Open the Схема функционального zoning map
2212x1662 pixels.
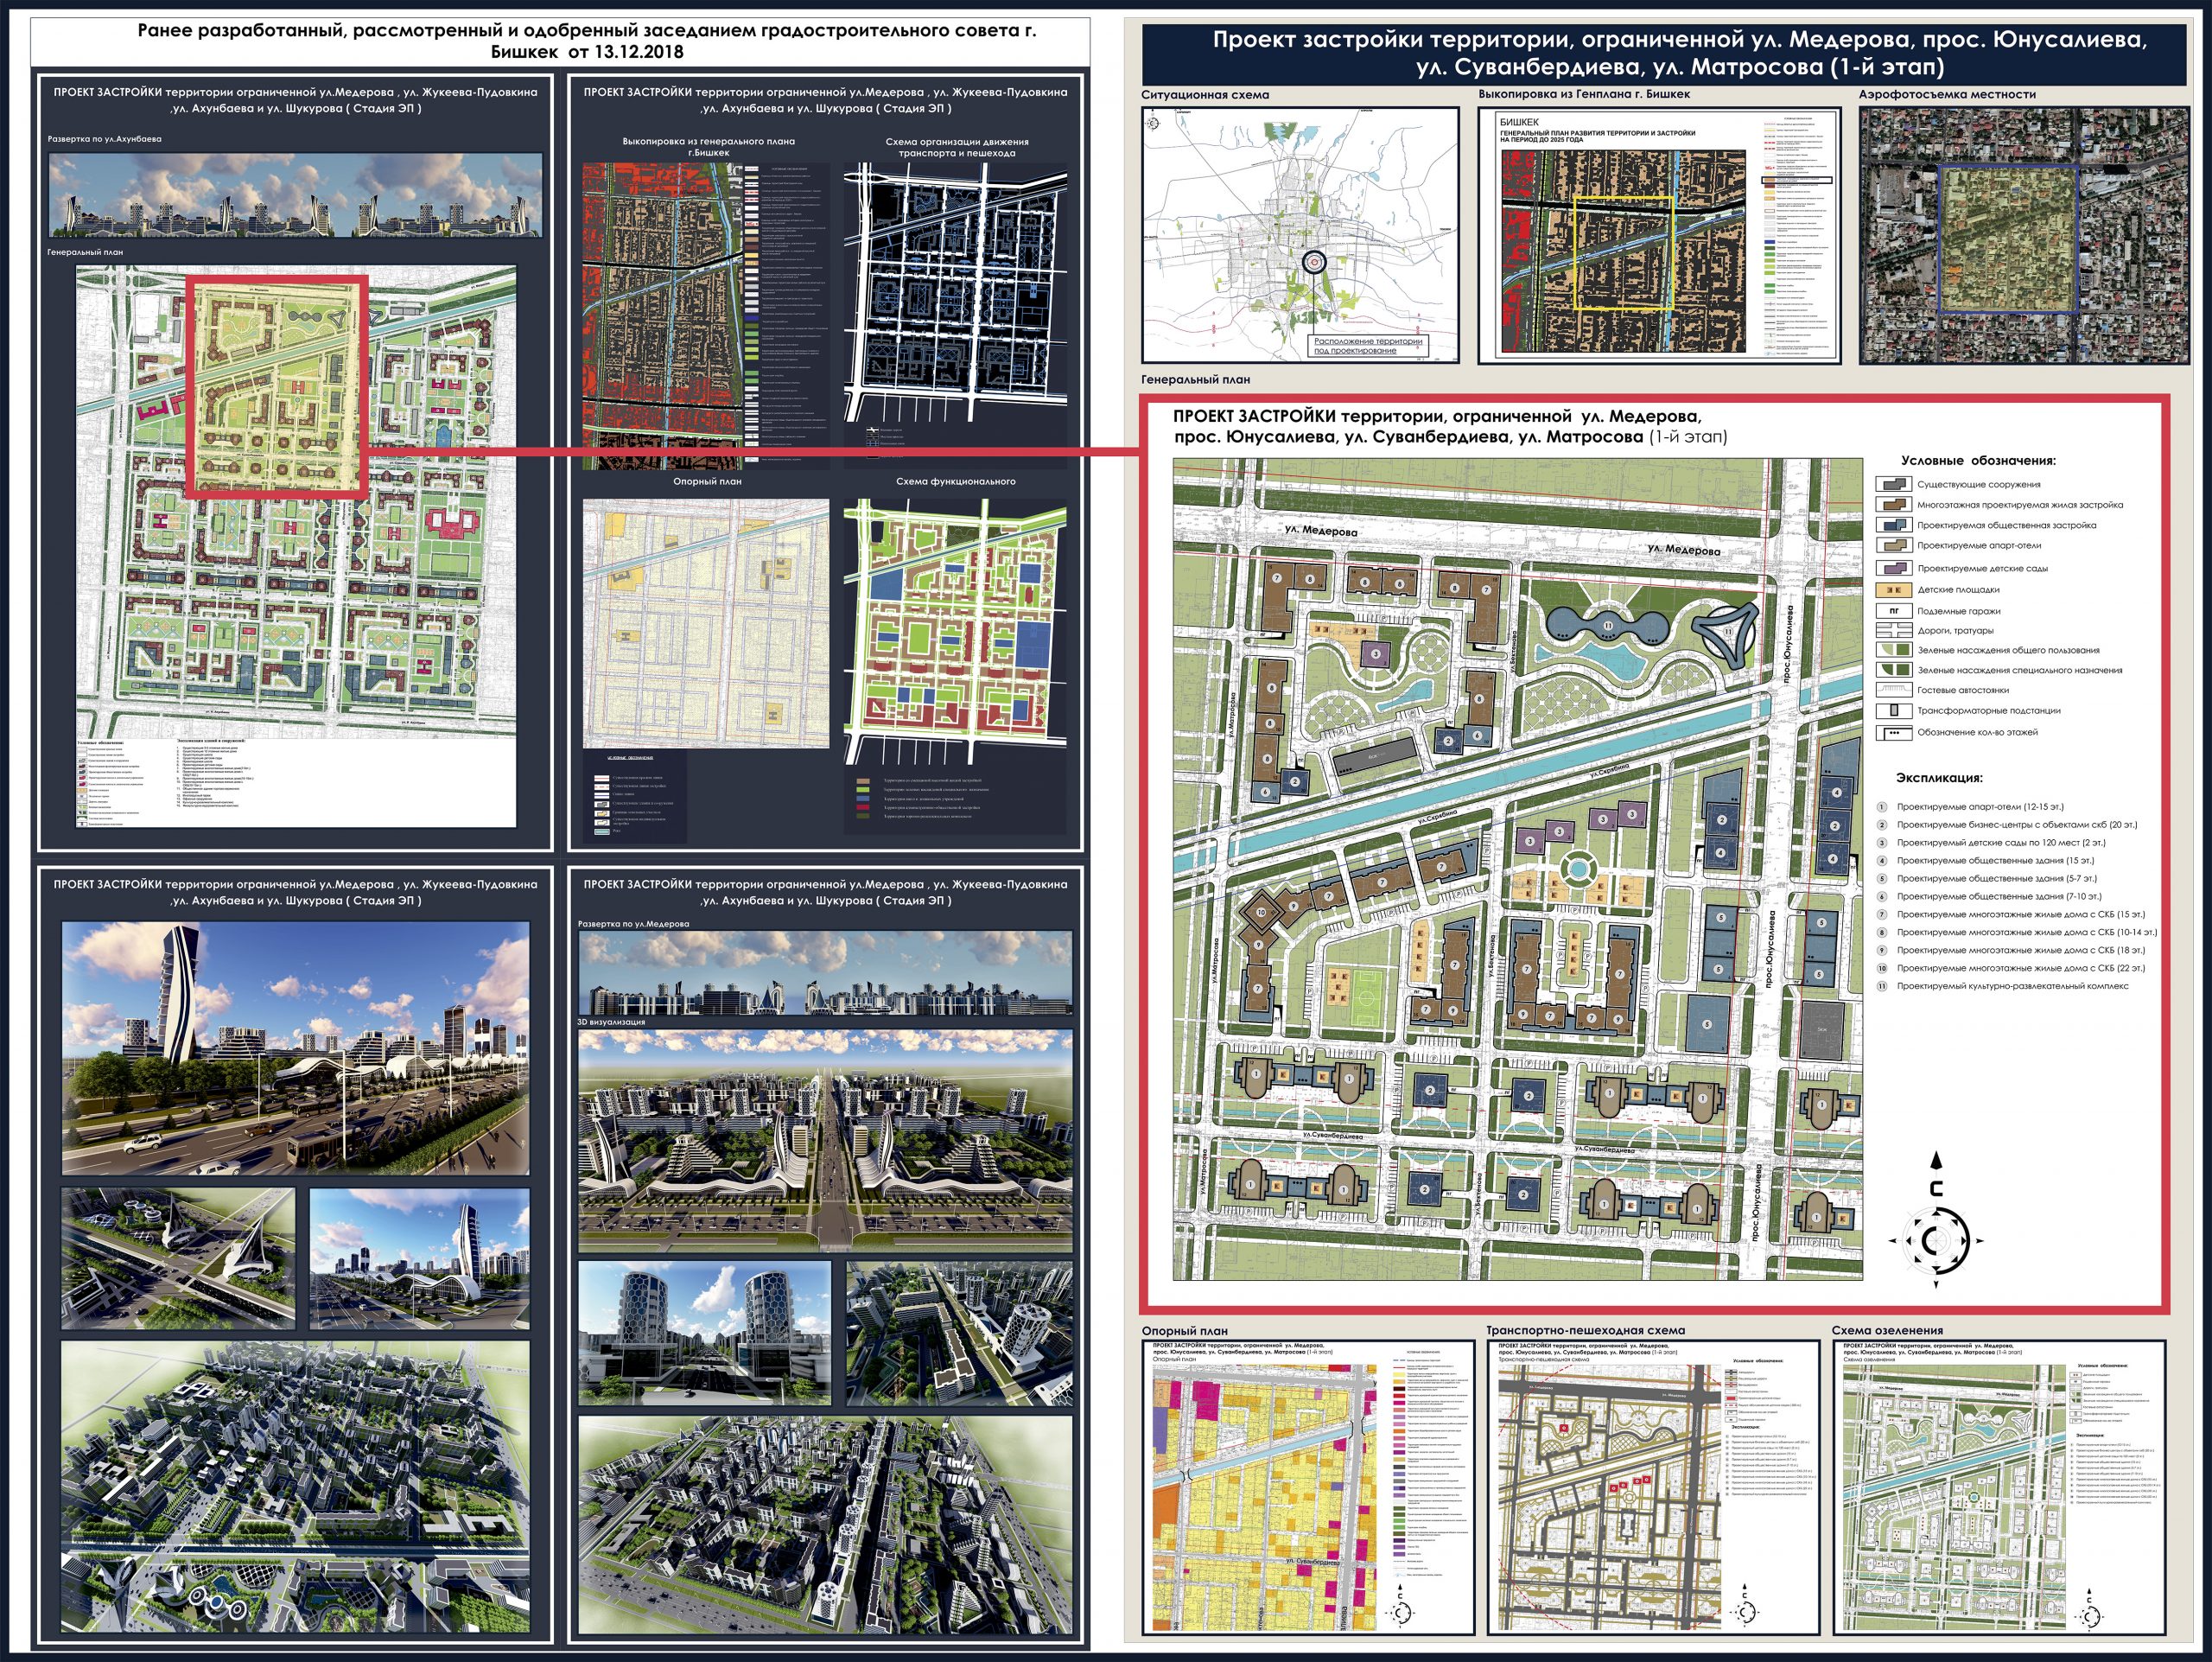955,632
